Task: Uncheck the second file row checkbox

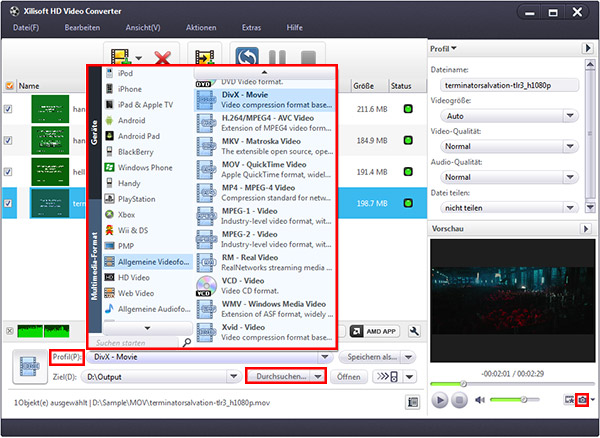Action: pos(8,140)
